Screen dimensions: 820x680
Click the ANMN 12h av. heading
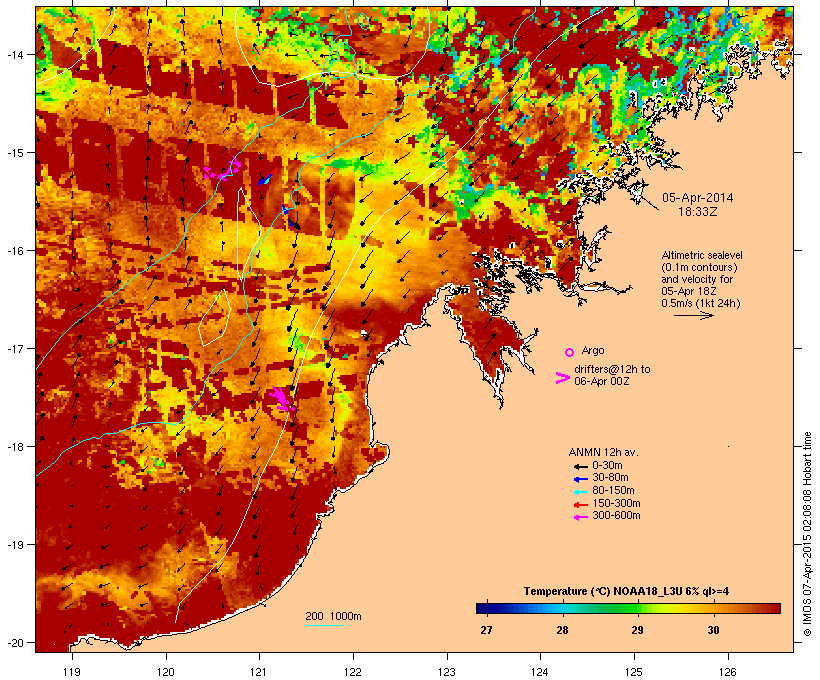[x=603, y=452]
